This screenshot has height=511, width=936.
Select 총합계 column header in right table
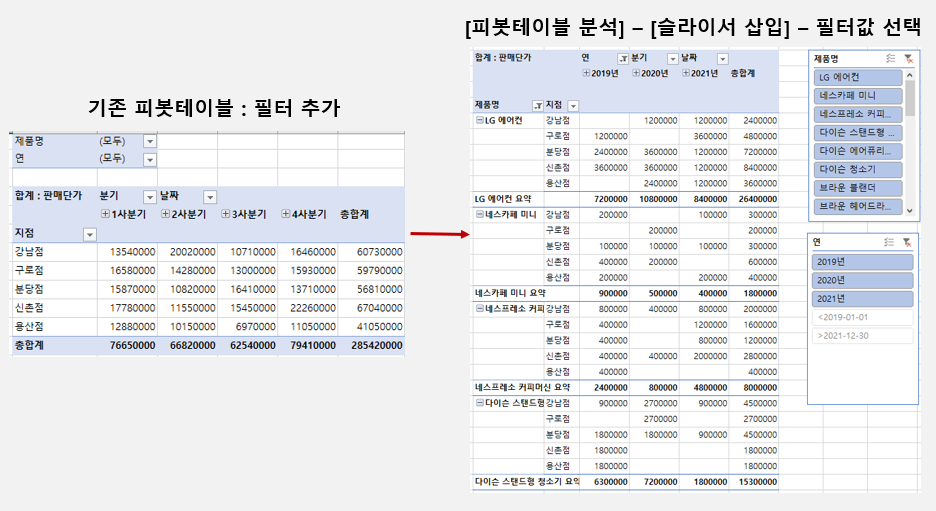[743, 73]
